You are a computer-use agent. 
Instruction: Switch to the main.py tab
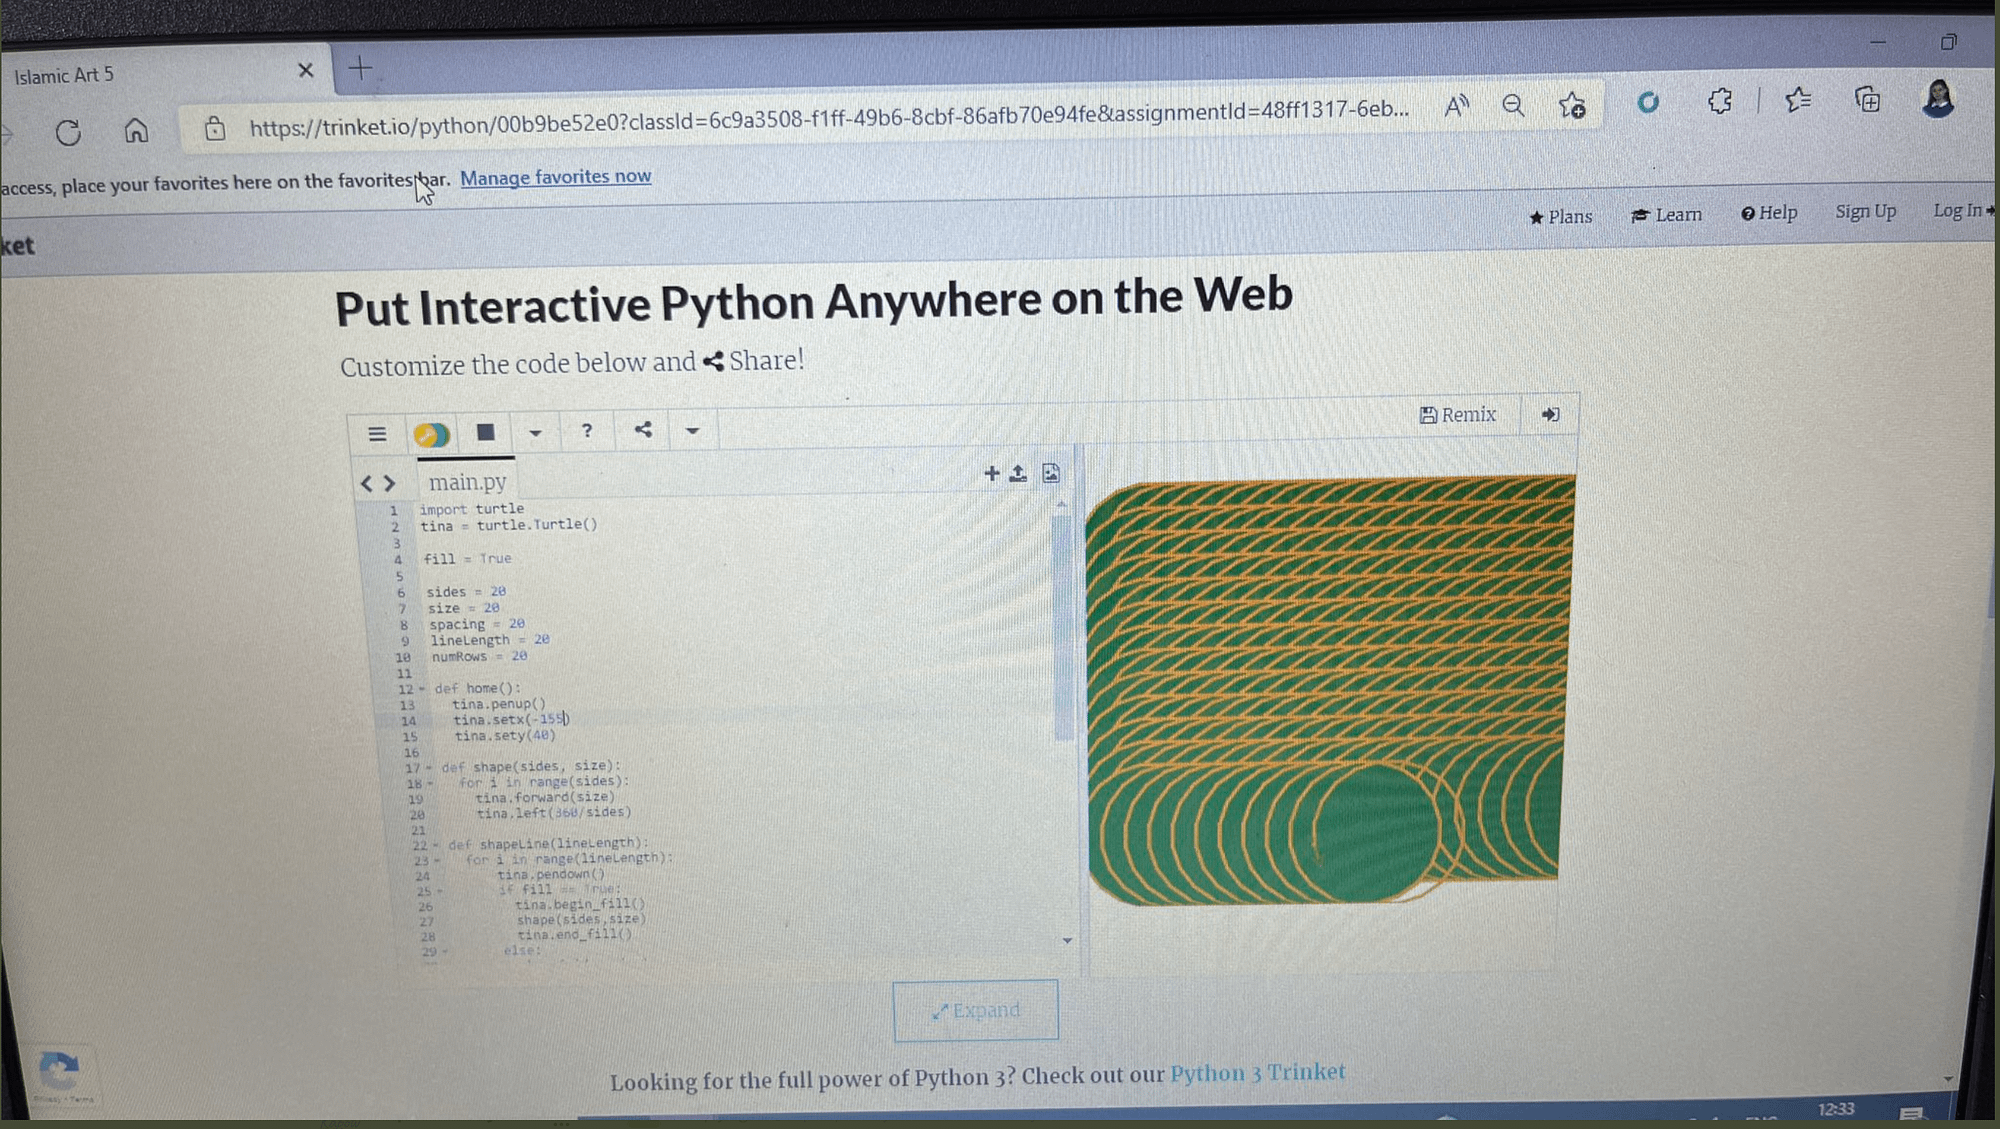coord(467,482)
